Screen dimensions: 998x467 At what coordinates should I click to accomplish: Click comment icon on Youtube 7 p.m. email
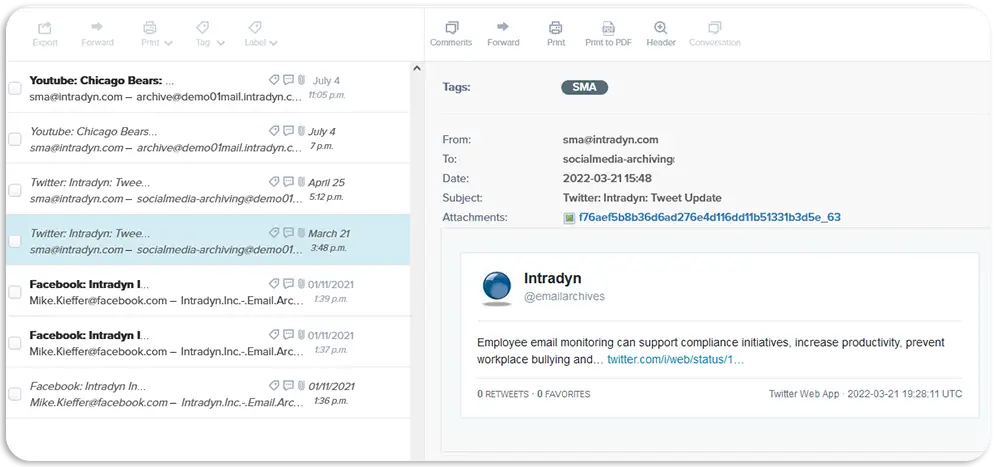coord(288,130)
